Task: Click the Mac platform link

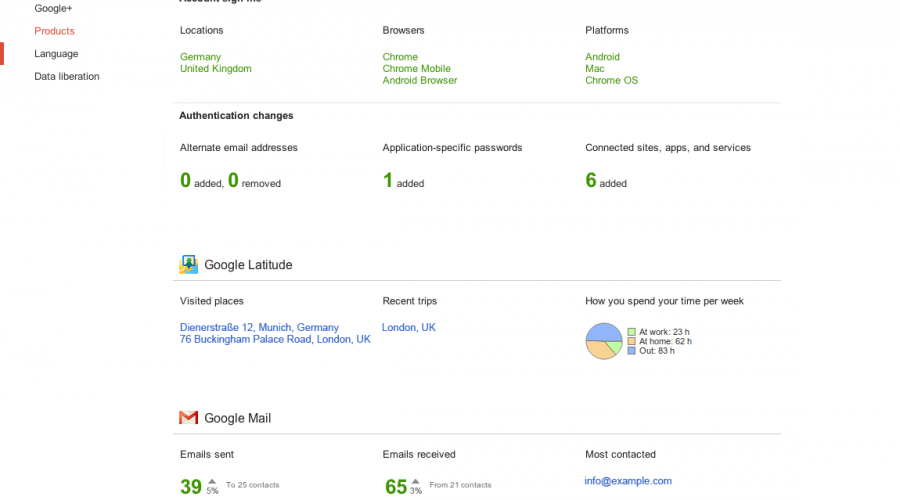Action: pos(595,68)
